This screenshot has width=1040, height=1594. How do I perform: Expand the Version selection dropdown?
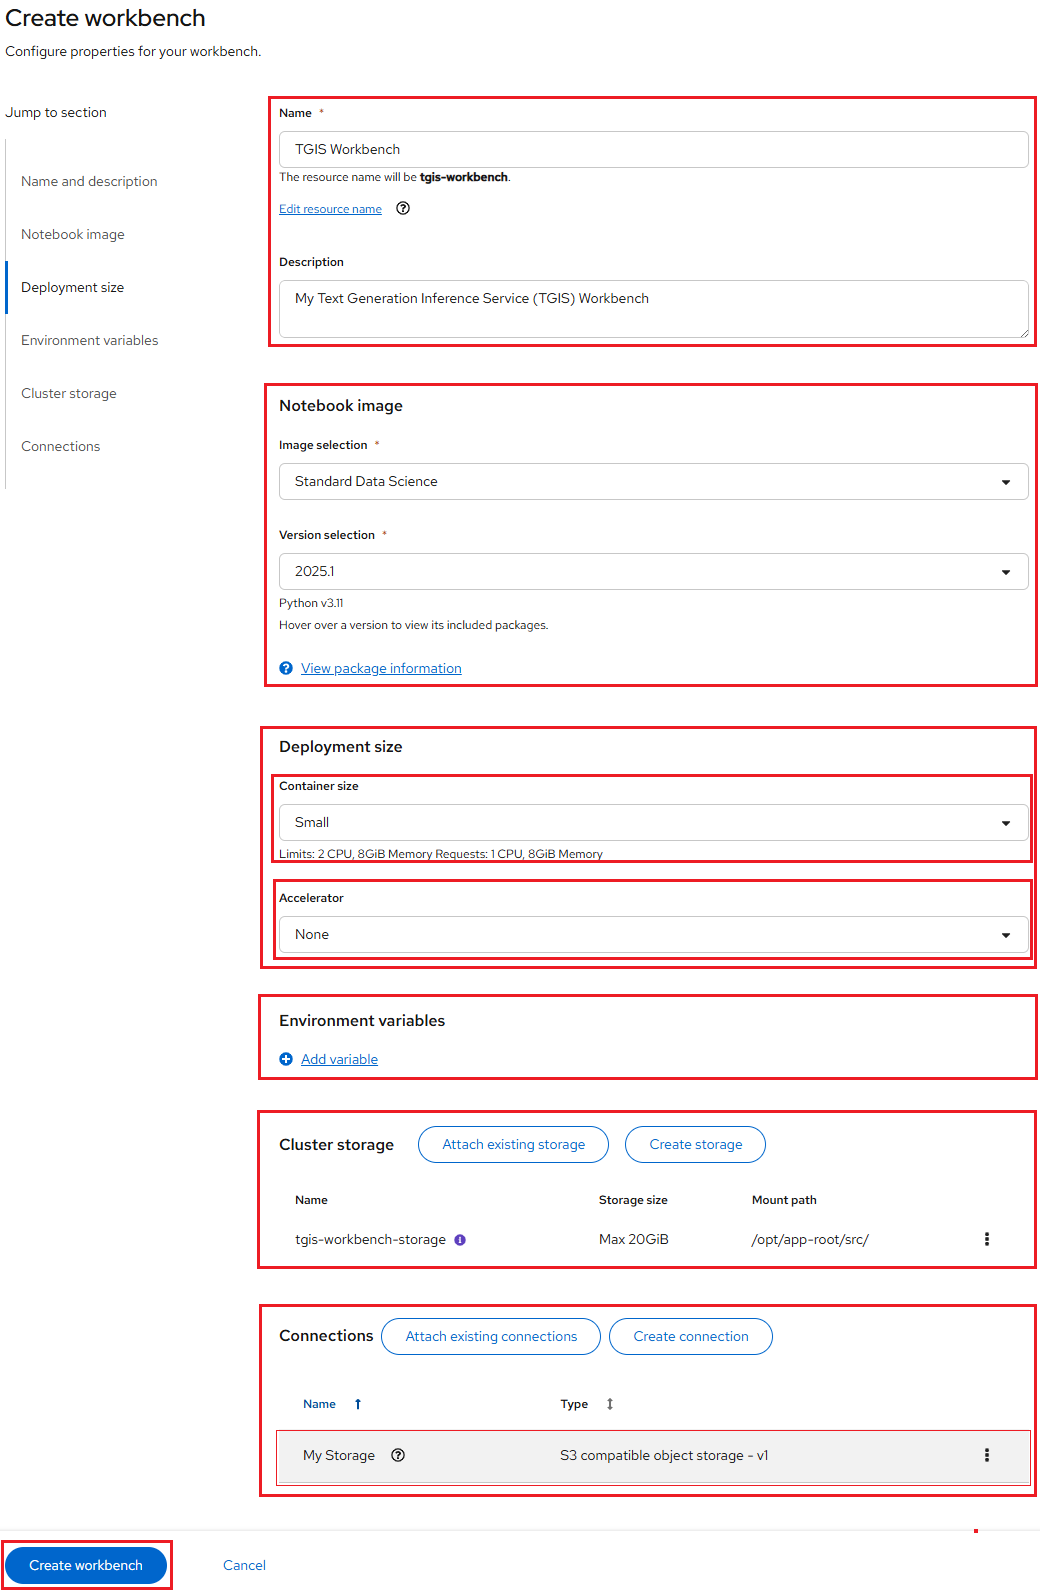tap(653, 572)
